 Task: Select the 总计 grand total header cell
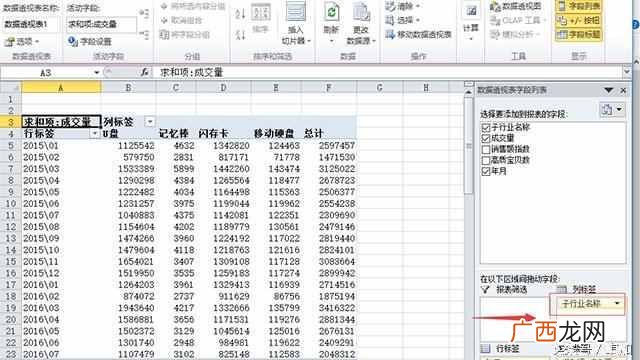[329, 133]
